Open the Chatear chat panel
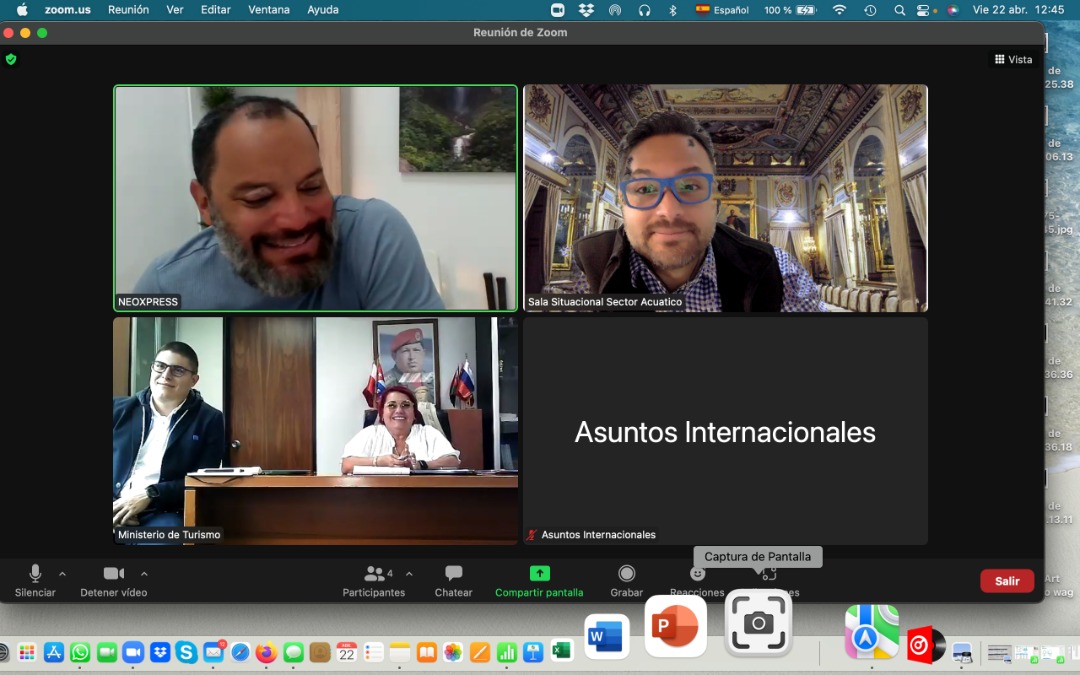The image size is (1080, 675). (453, 580)
